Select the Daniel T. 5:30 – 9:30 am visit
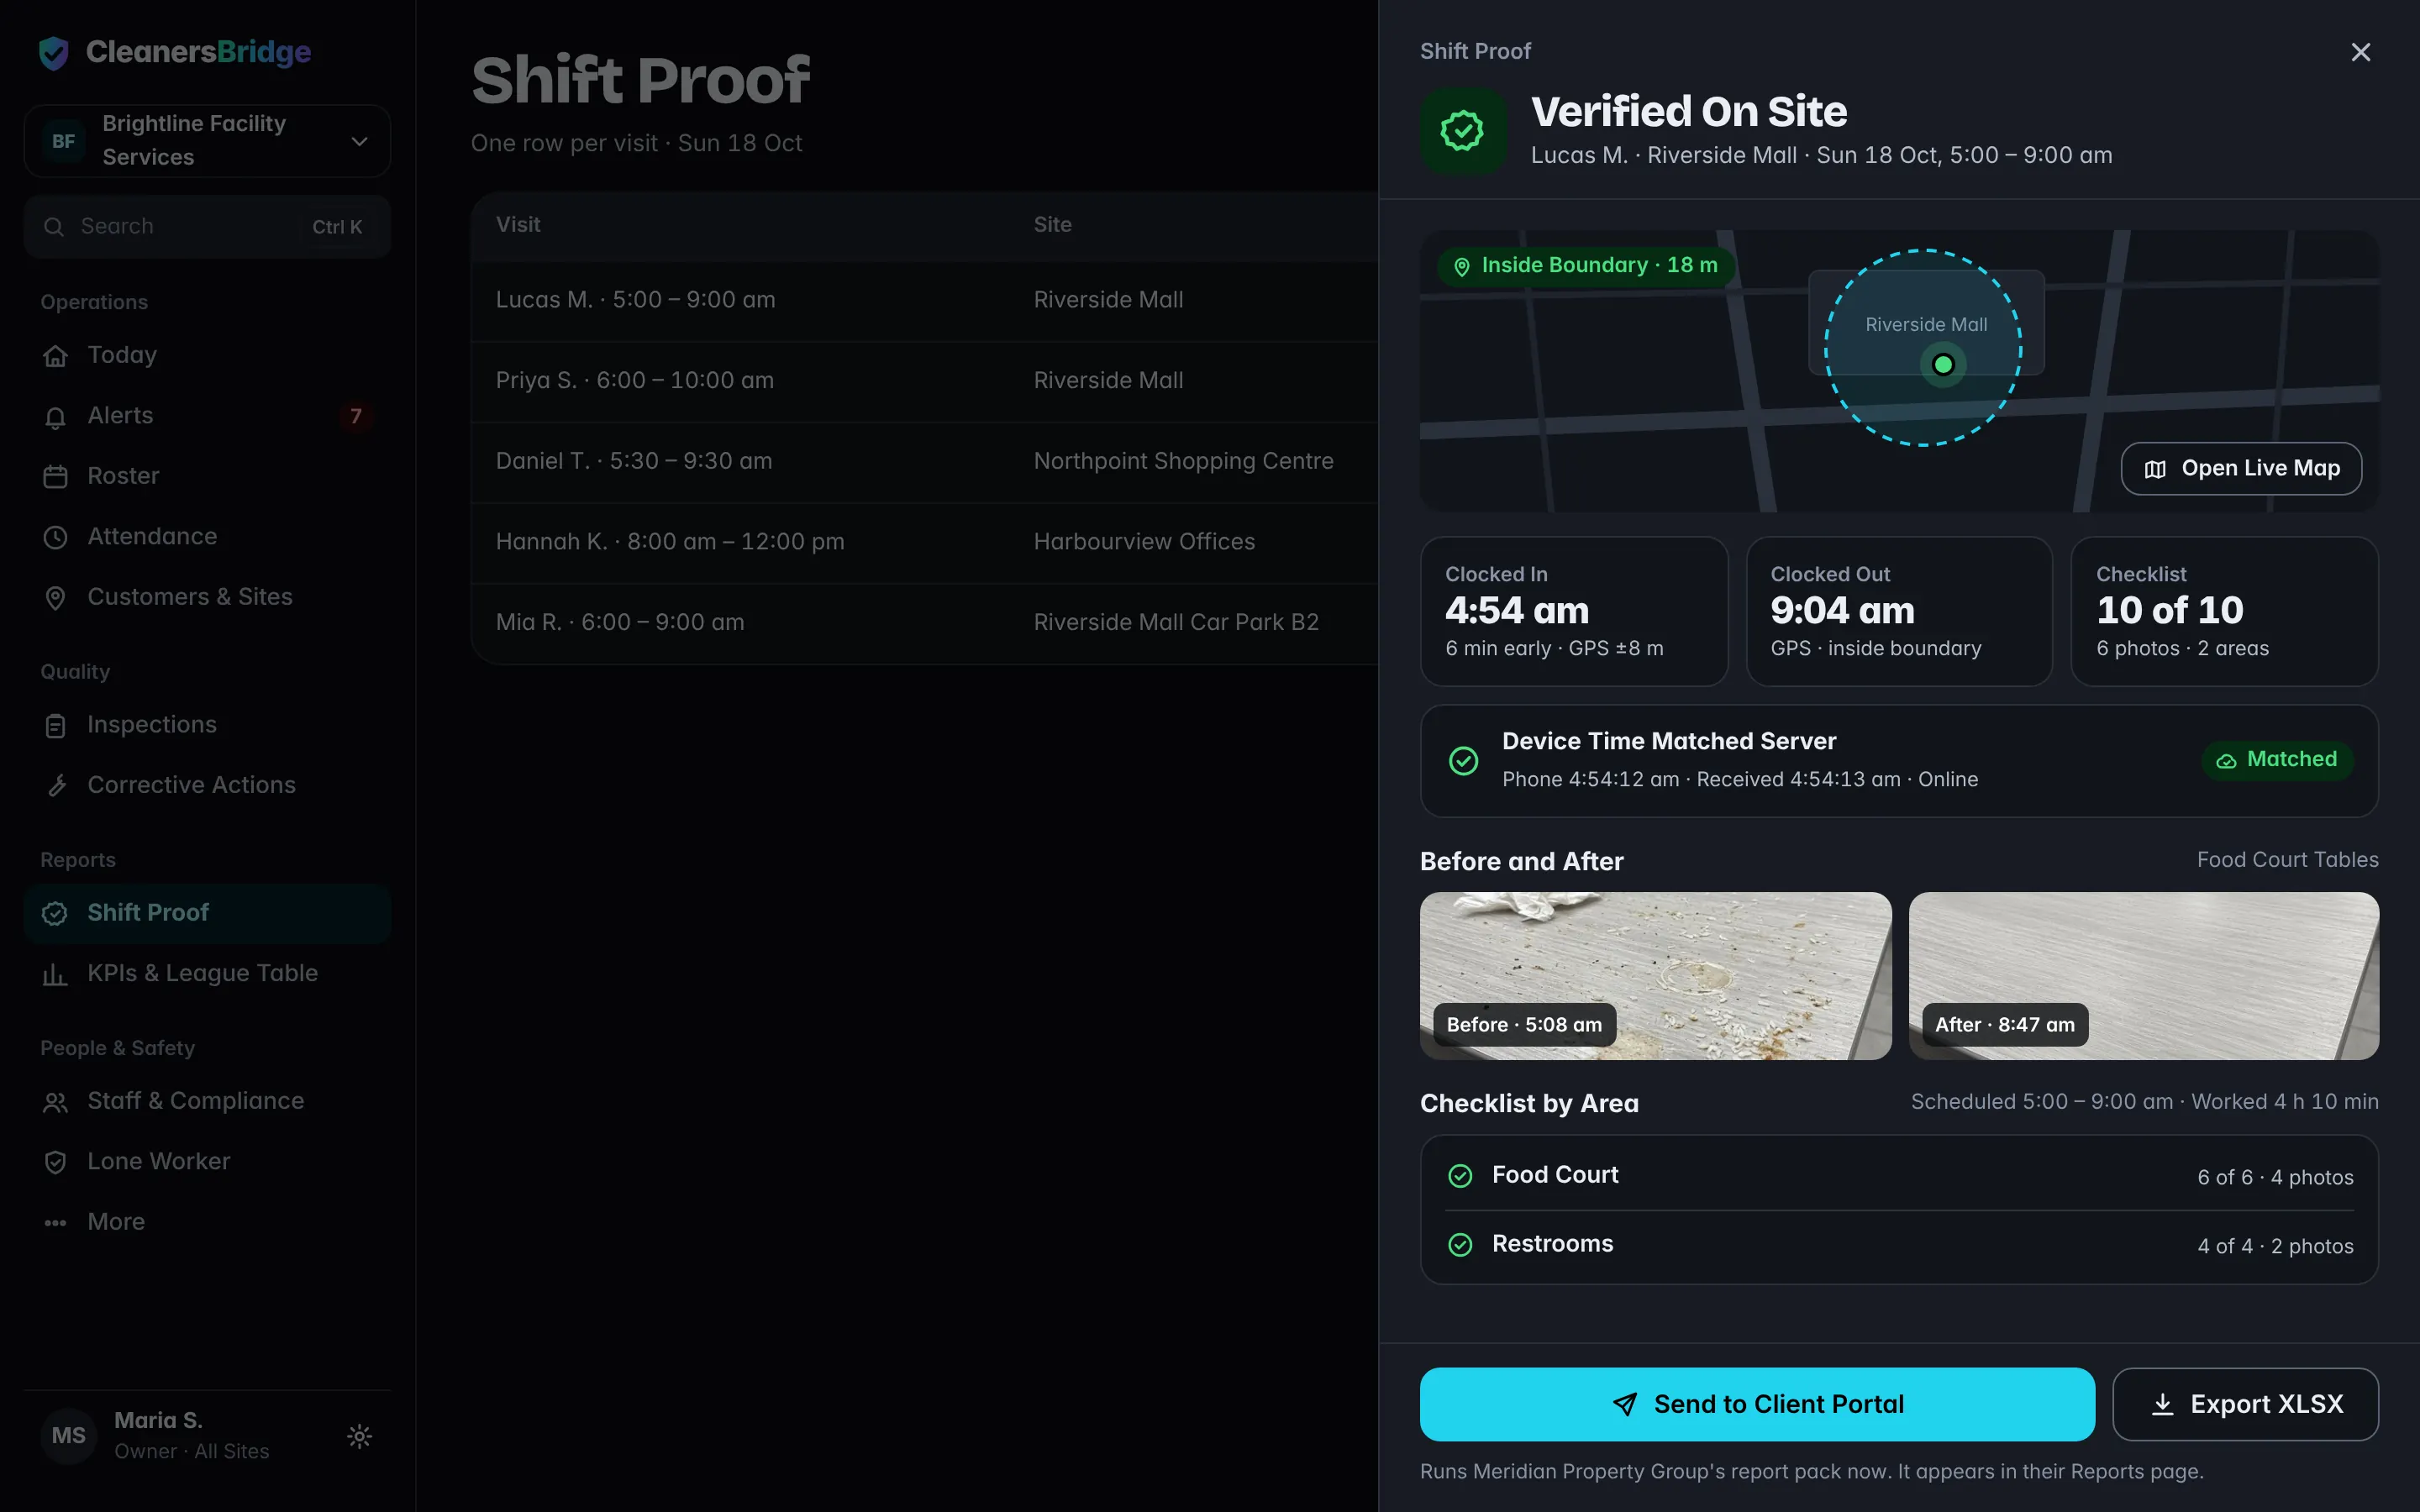 tap(924, 462)
